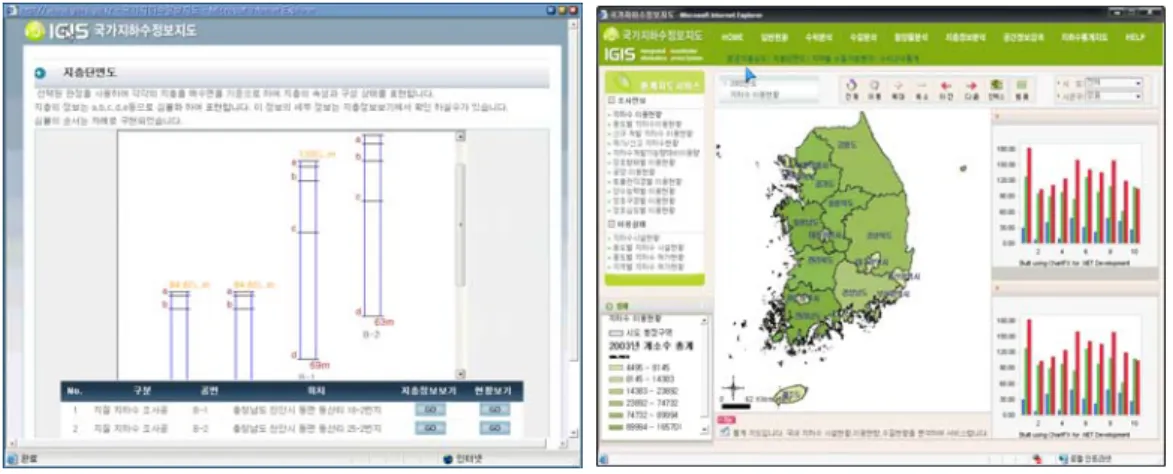Image resolution: width=1173 pixels, height=474 pixels.
Task: Click the 지층정보보기 GO button for row 1
Action: pyautogui.click(x=430, y=410)
